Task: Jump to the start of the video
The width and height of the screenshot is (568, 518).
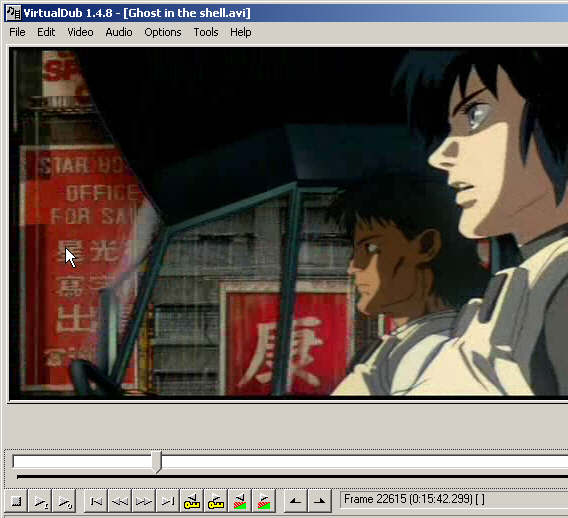Action: click(x=96, y=501)
